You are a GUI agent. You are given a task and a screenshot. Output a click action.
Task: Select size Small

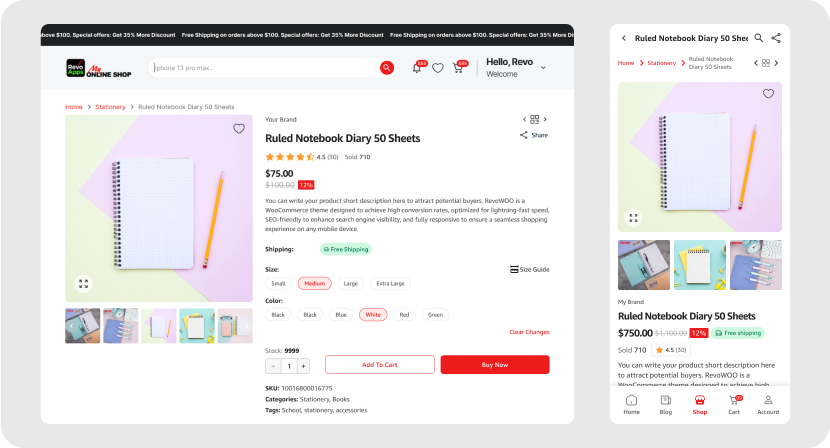coord(278,283)
